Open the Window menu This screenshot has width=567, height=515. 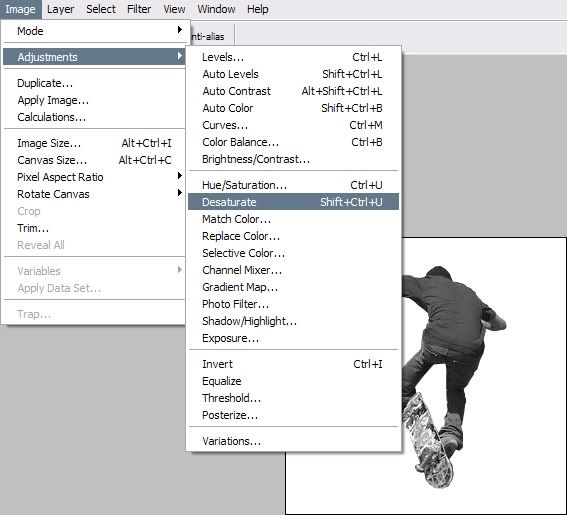pos(216,9)
